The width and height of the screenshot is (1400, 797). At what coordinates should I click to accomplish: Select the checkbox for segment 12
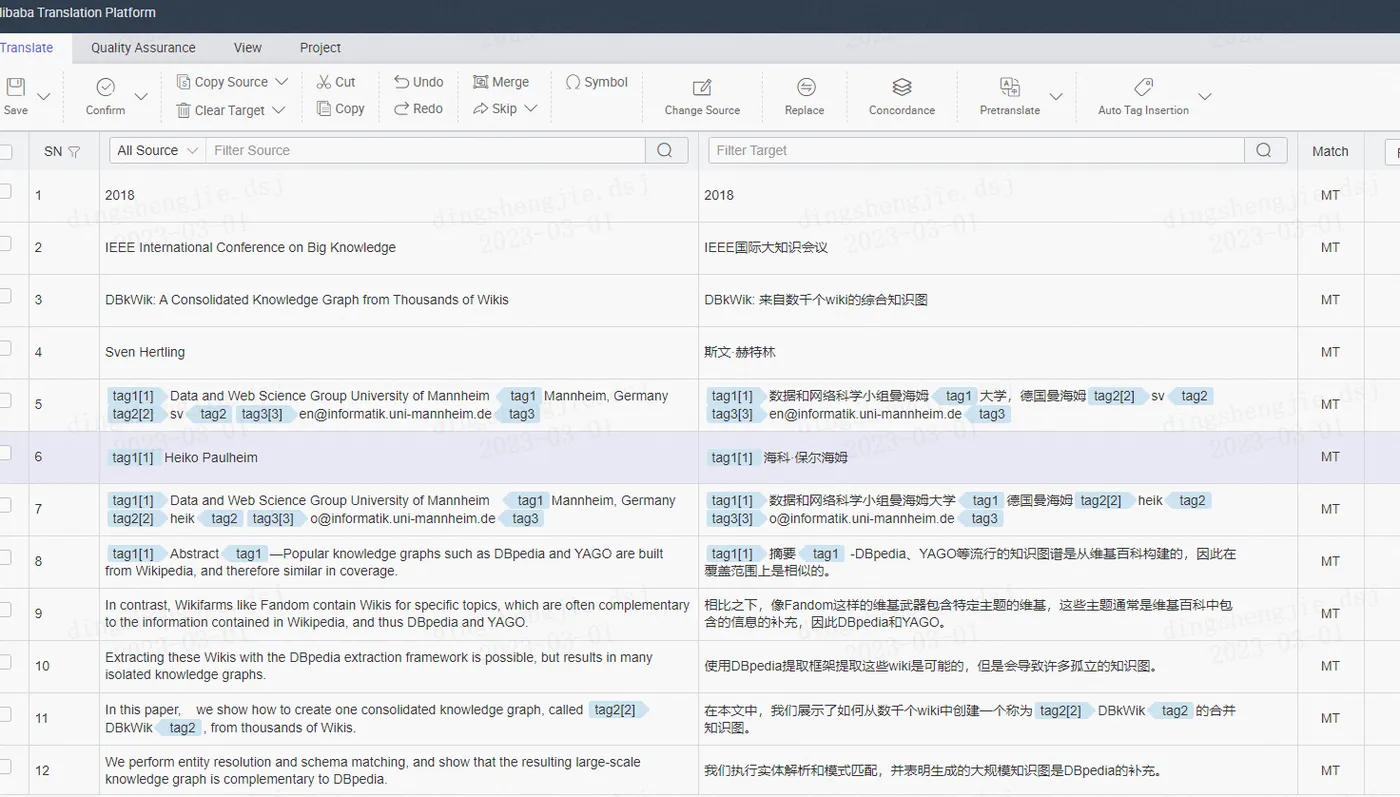point(6,767)
